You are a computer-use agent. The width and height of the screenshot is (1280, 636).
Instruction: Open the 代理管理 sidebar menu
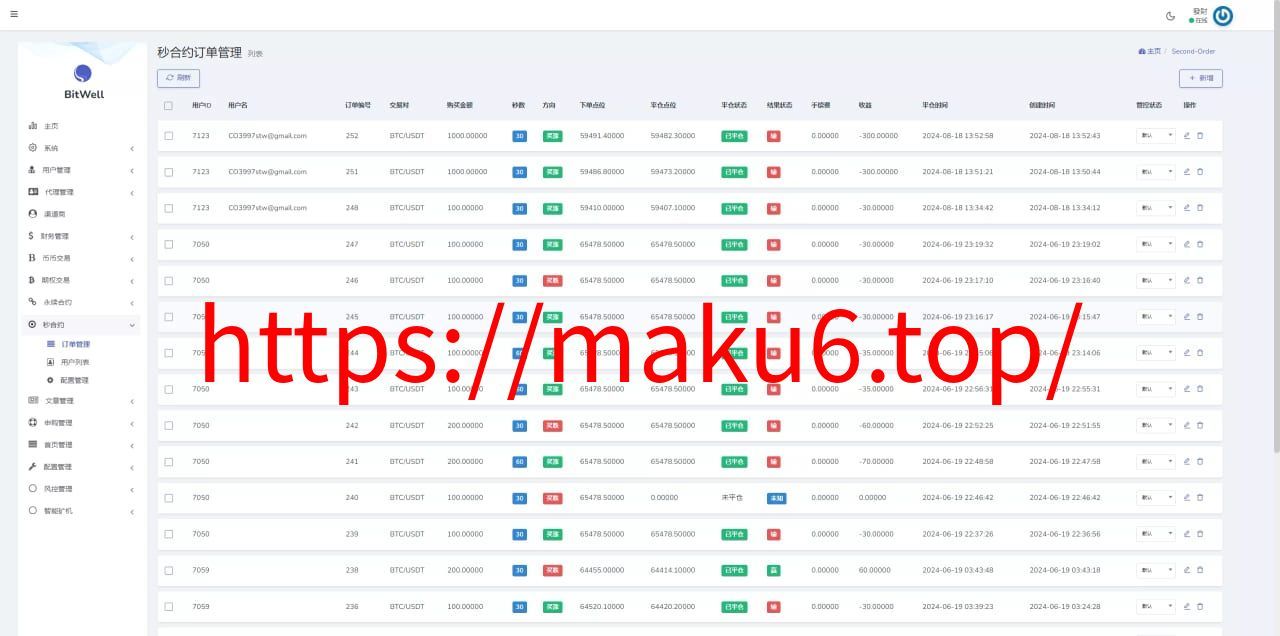[80, 192]
